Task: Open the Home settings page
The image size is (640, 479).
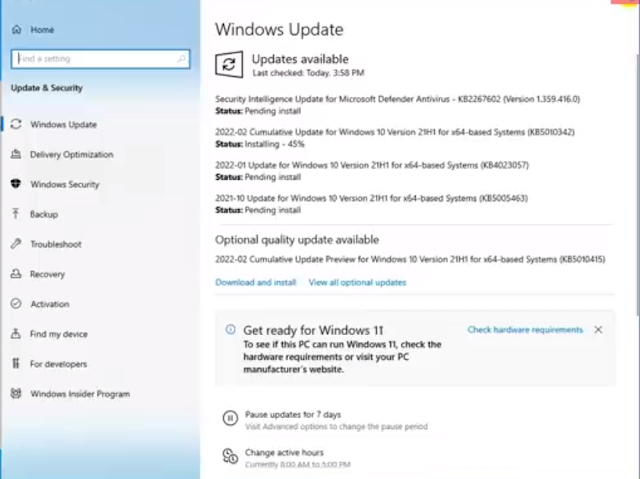Action: tap(42, 30)
